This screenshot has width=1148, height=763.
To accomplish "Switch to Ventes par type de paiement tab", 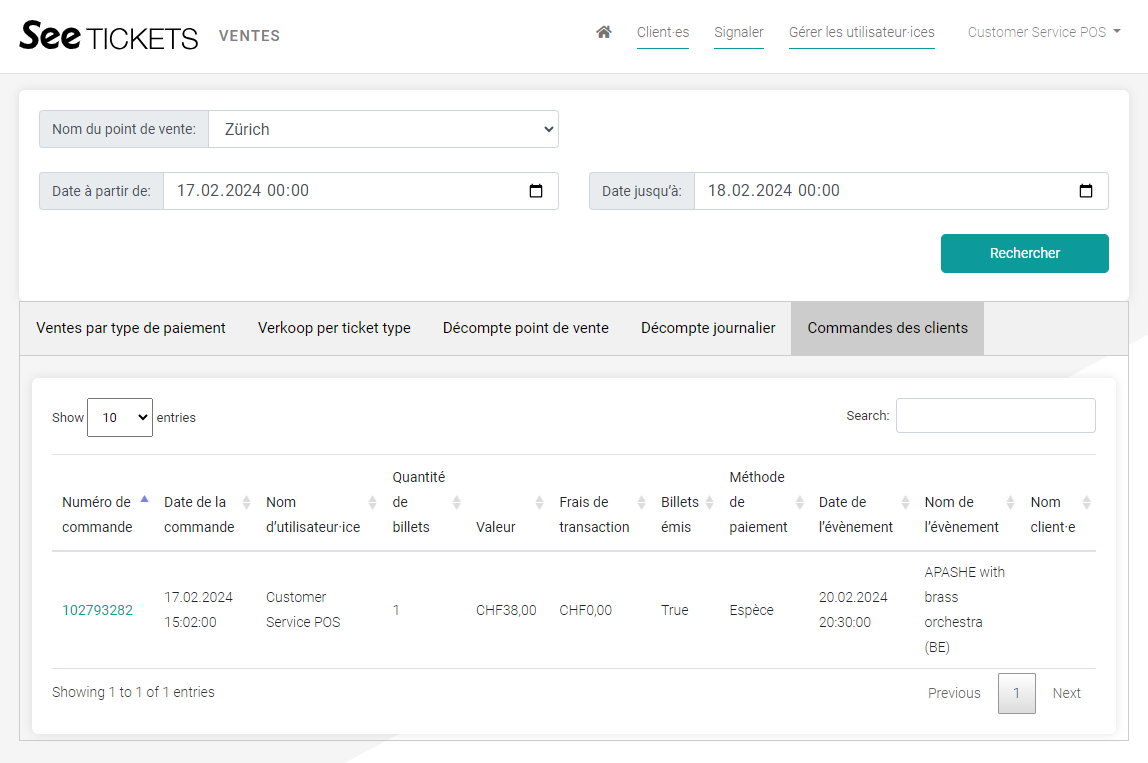I will pos(131,328).
